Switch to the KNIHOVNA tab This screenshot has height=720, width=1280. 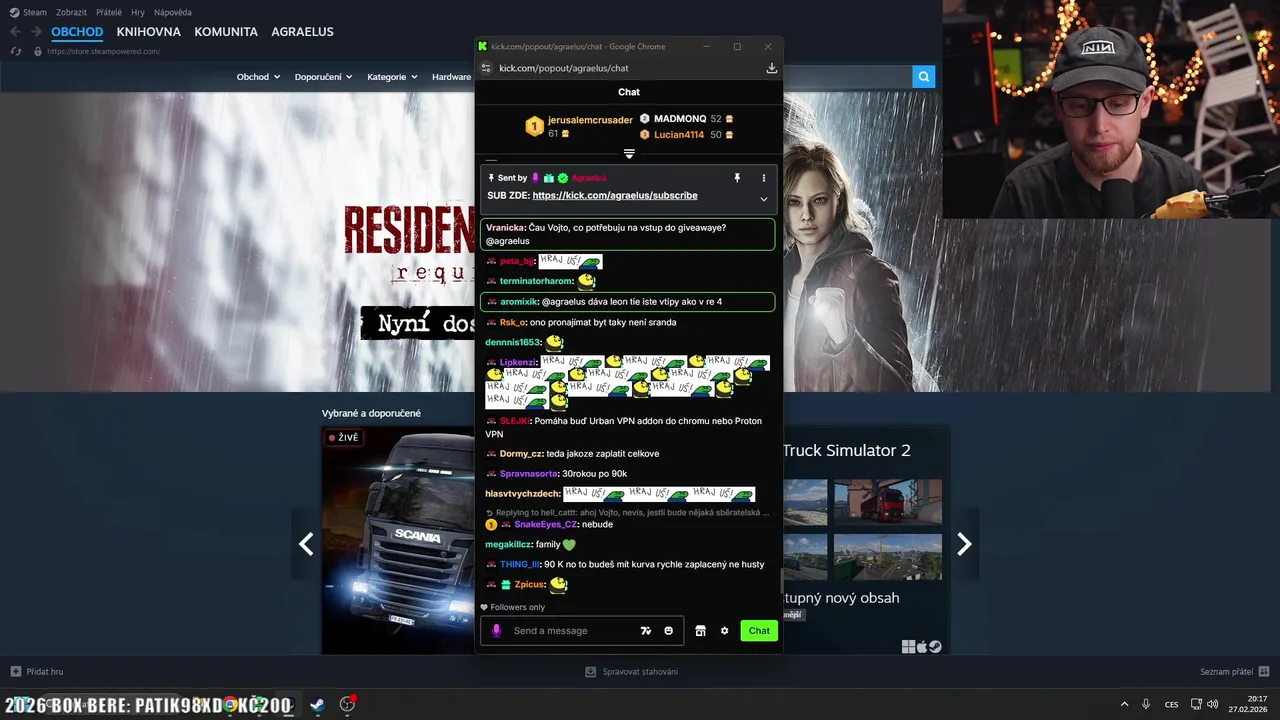pyautogui.click(x=149, y=32)
